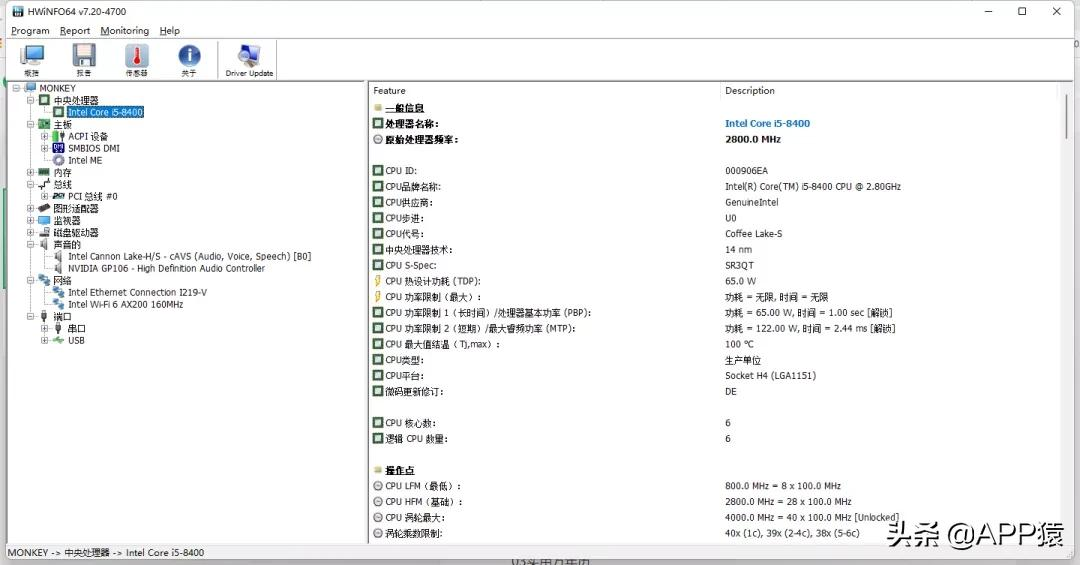This screenshot has width=1080, height=565.
Task: Click the disk drive icon beside 磁盘驱动器
Action: pyautogui.click(x=44, y=232)
